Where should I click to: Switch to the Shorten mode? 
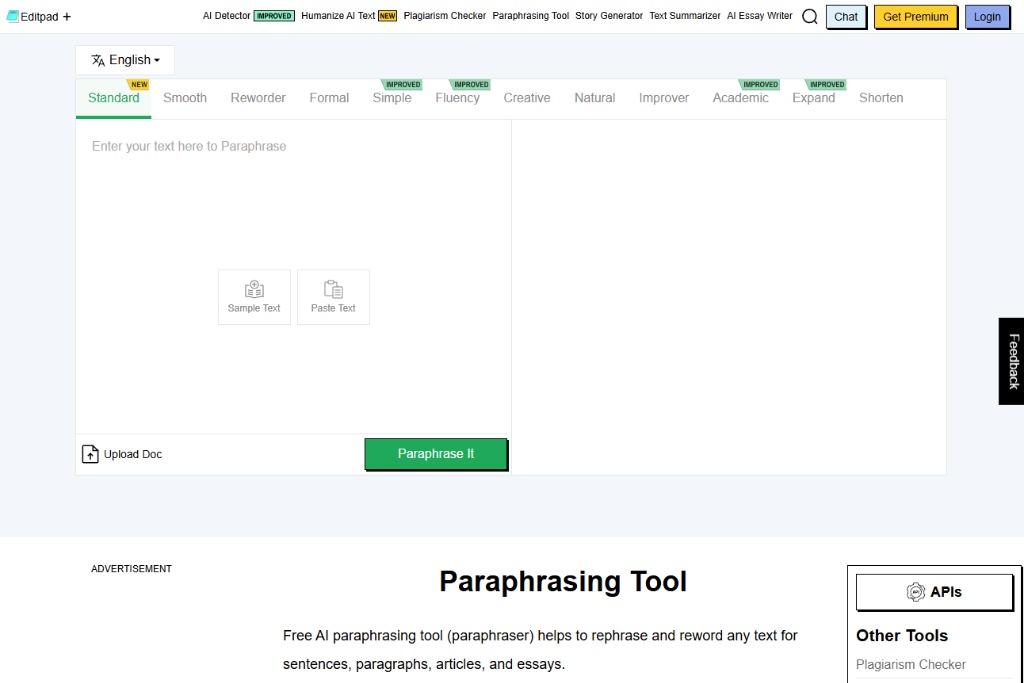pos(881,98)
